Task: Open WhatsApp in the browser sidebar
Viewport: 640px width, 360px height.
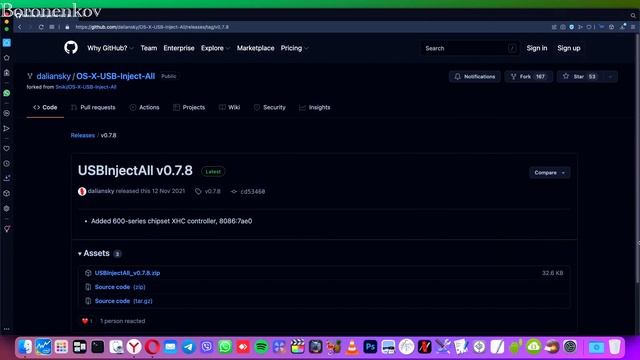Action: (7, 93)
